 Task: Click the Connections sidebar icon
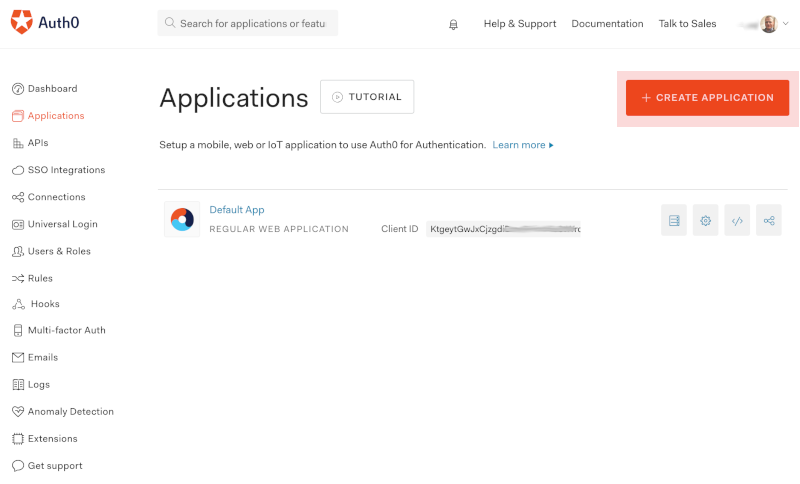(18, 197)
